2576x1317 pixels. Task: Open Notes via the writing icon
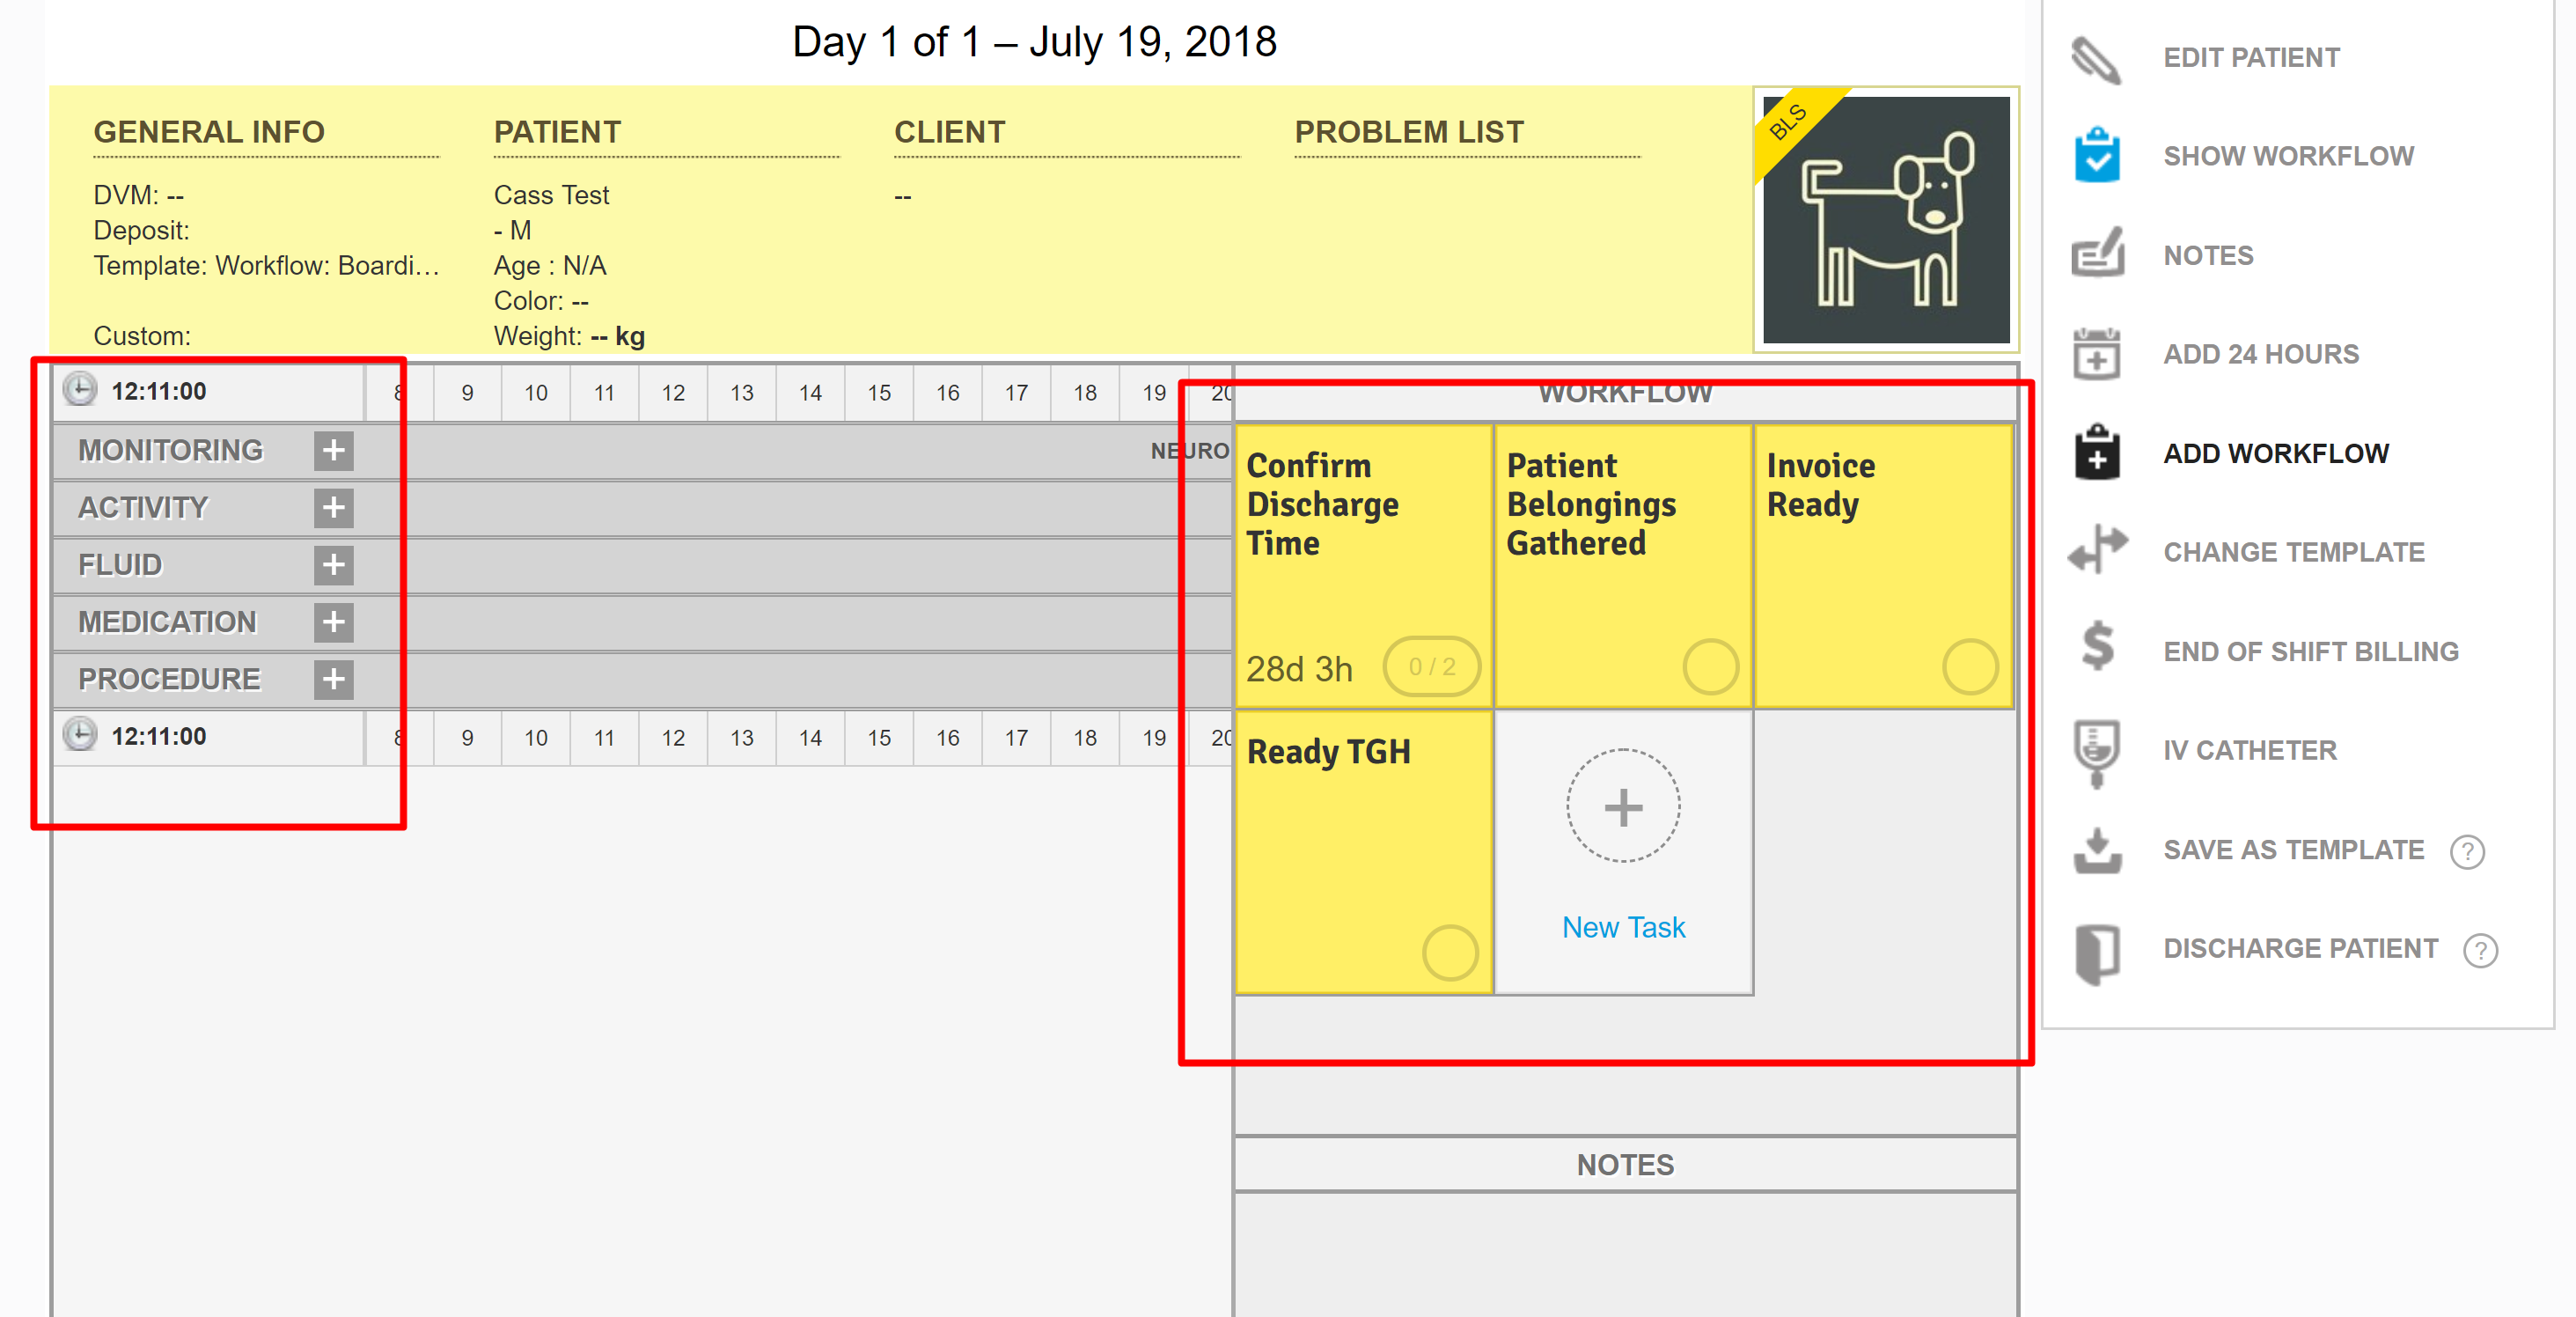[x=2096, y=254]
